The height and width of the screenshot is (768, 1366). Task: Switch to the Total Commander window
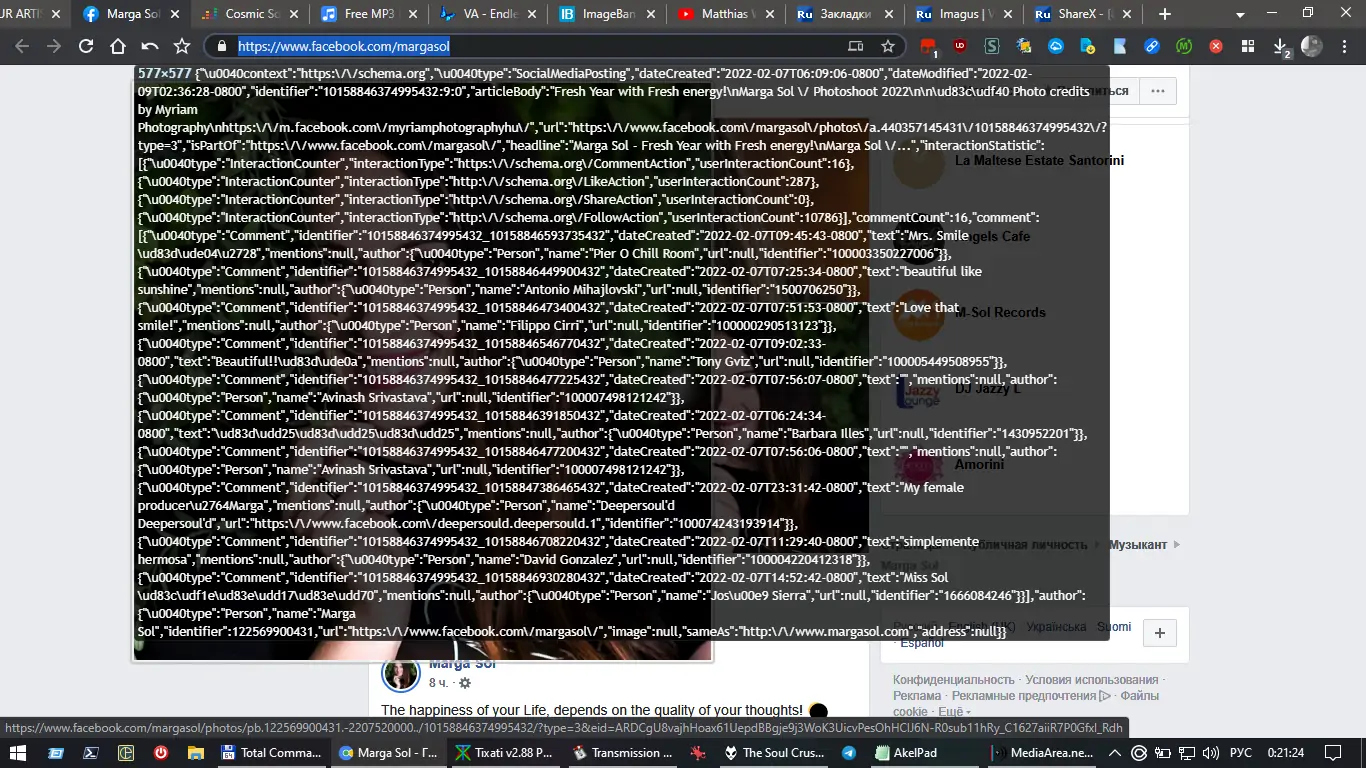click(x=272, y=752)
